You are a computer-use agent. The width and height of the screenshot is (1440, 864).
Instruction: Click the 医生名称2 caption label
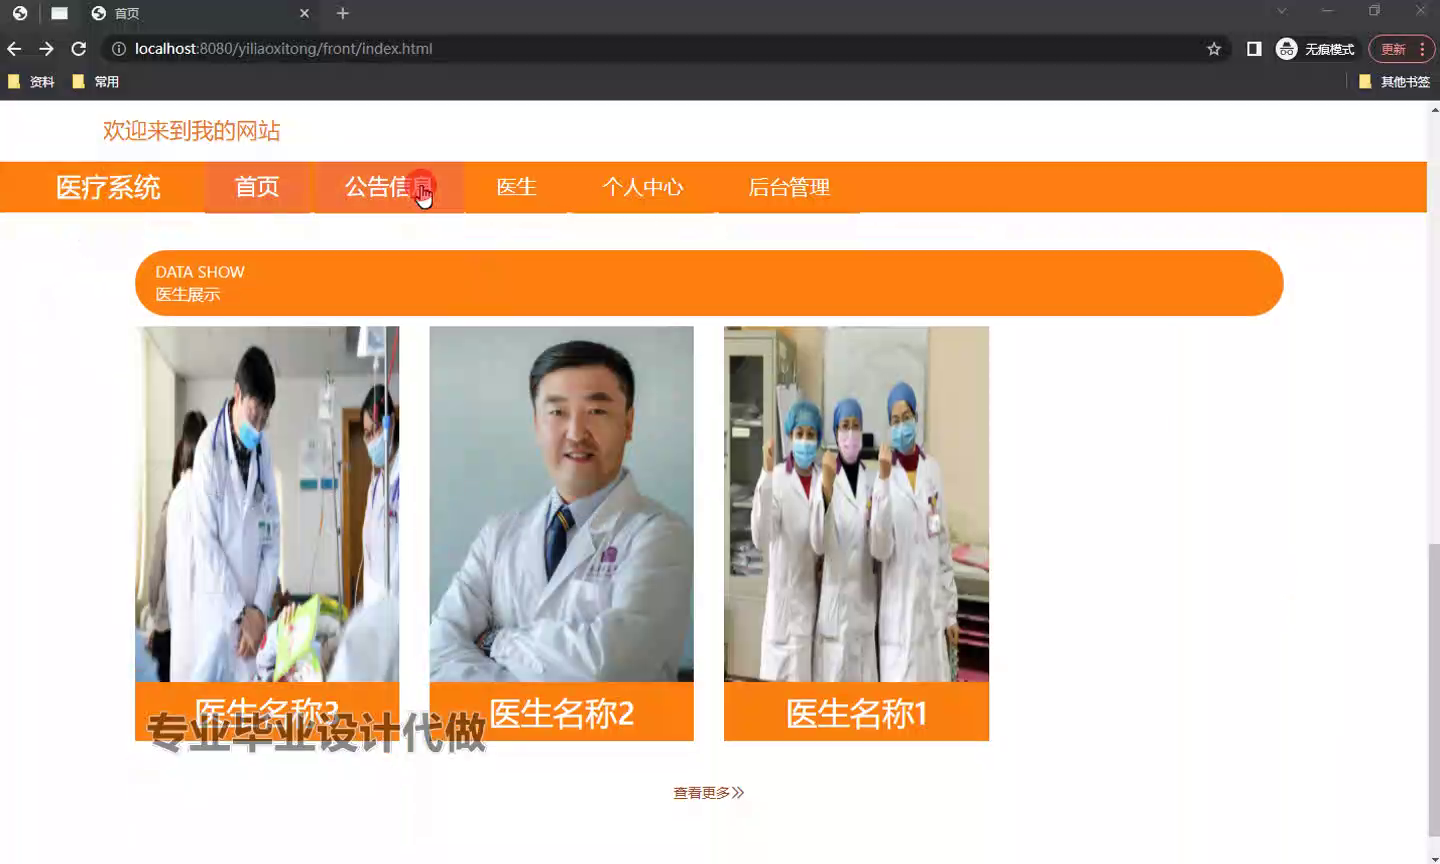click(x=561, y=712)
